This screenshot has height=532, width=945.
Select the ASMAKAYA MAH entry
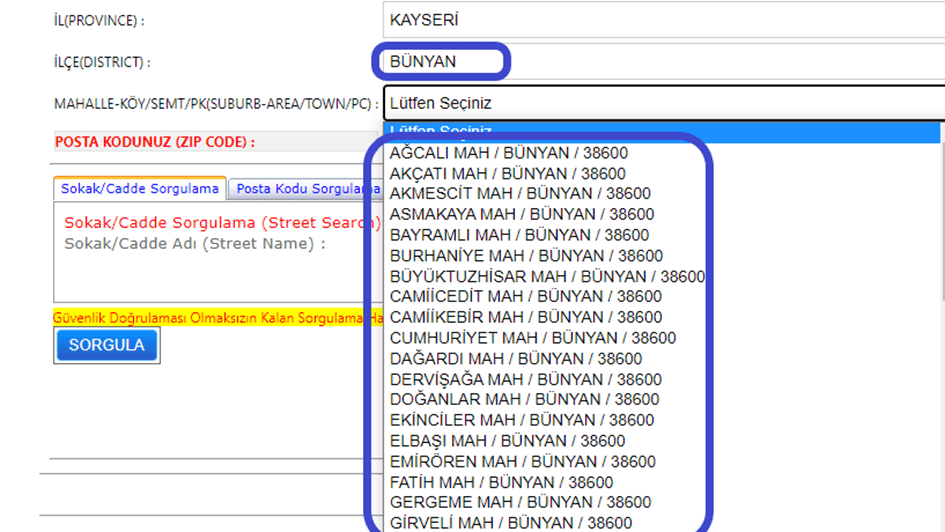pos(522,214)
